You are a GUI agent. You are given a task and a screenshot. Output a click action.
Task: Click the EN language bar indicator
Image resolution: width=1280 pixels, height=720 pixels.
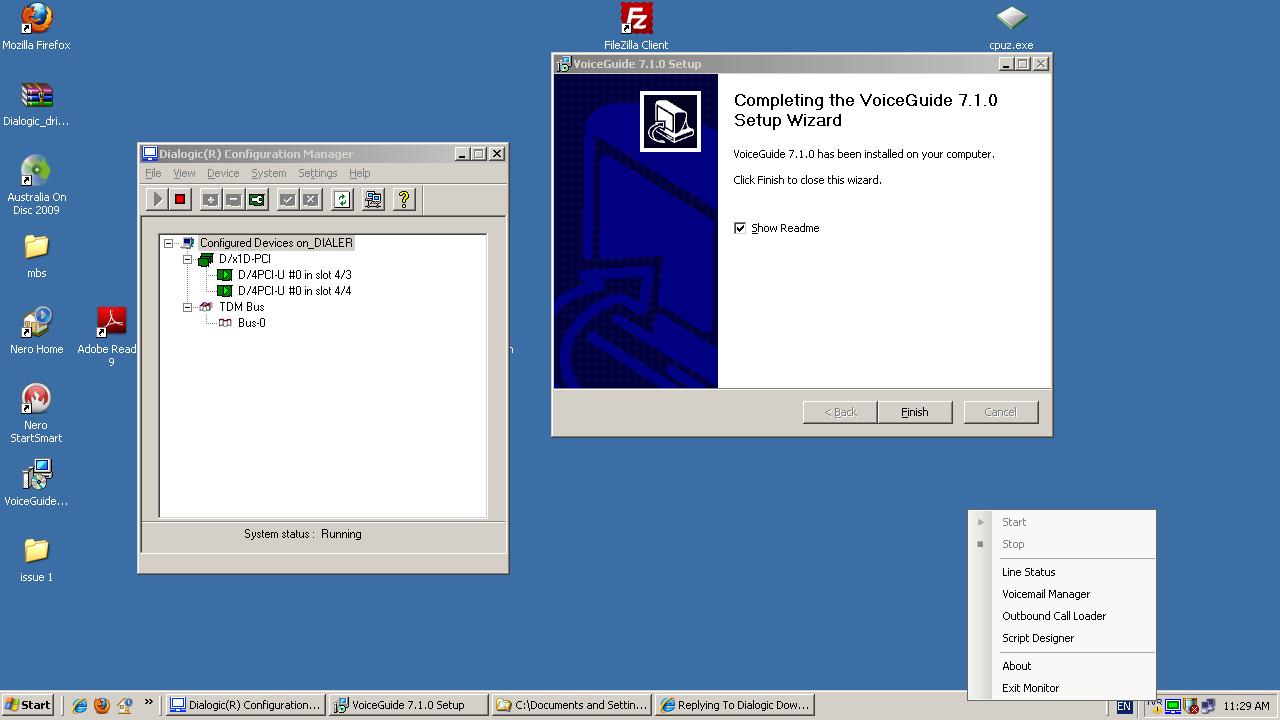coord(1124,706)
